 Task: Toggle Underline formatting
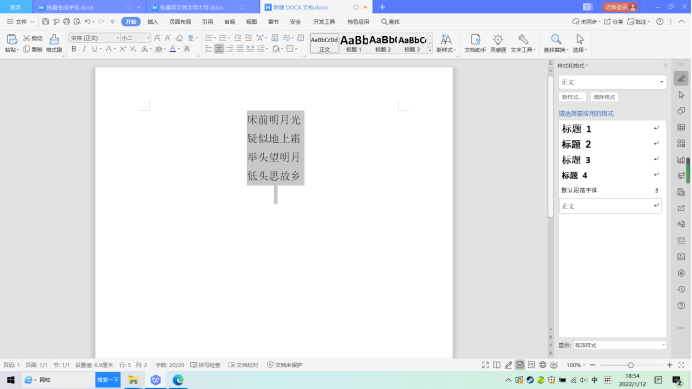point(94,49)
